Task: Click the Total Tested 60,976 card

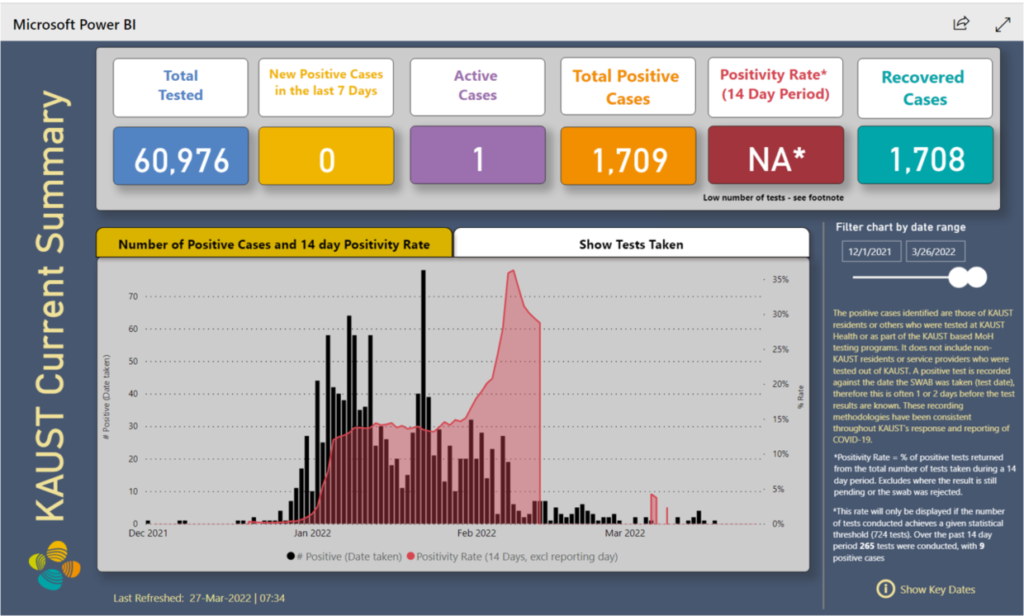Action: 180,156
